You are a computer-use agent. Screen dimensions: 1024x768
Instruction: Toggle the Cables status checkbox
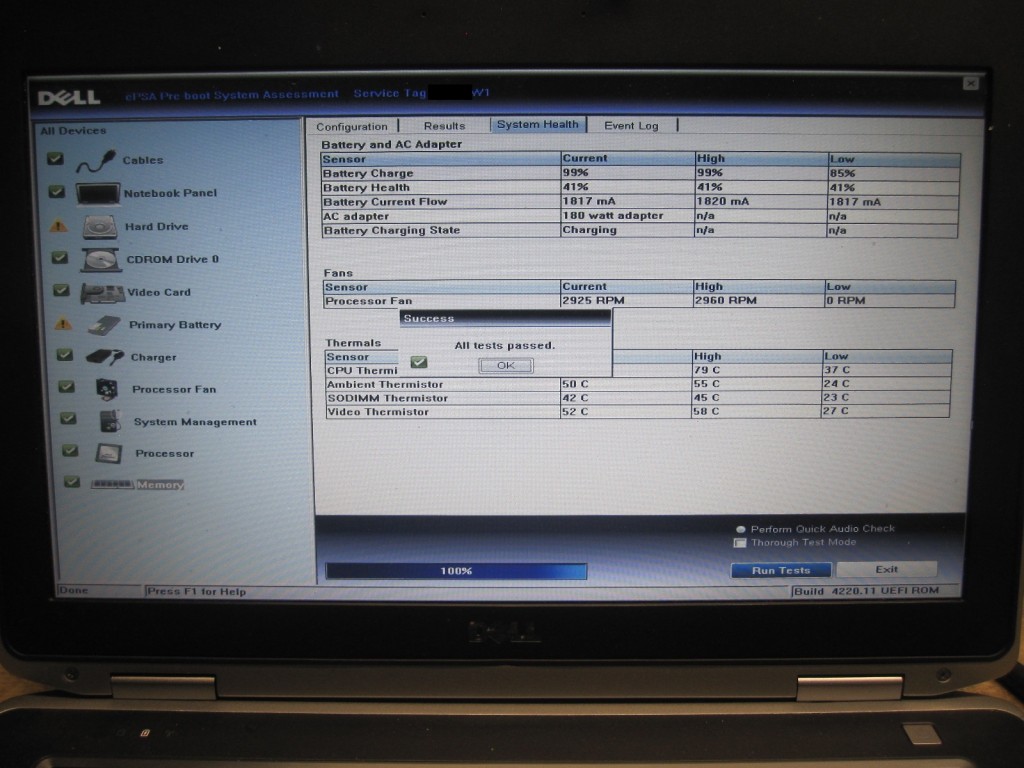pyautogui.click(x=56, y=158)
